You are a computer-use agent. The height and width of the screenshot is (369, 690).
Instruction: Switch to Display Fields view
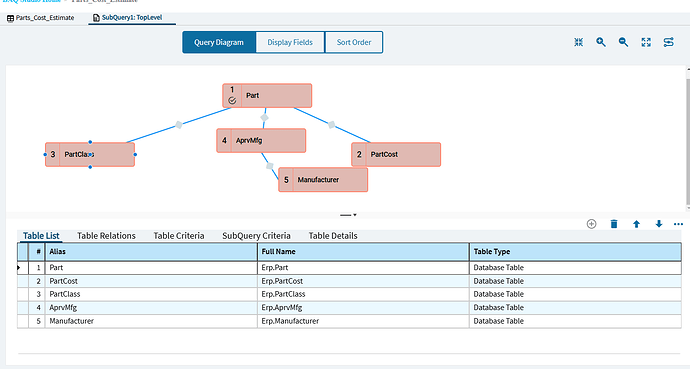290,42
